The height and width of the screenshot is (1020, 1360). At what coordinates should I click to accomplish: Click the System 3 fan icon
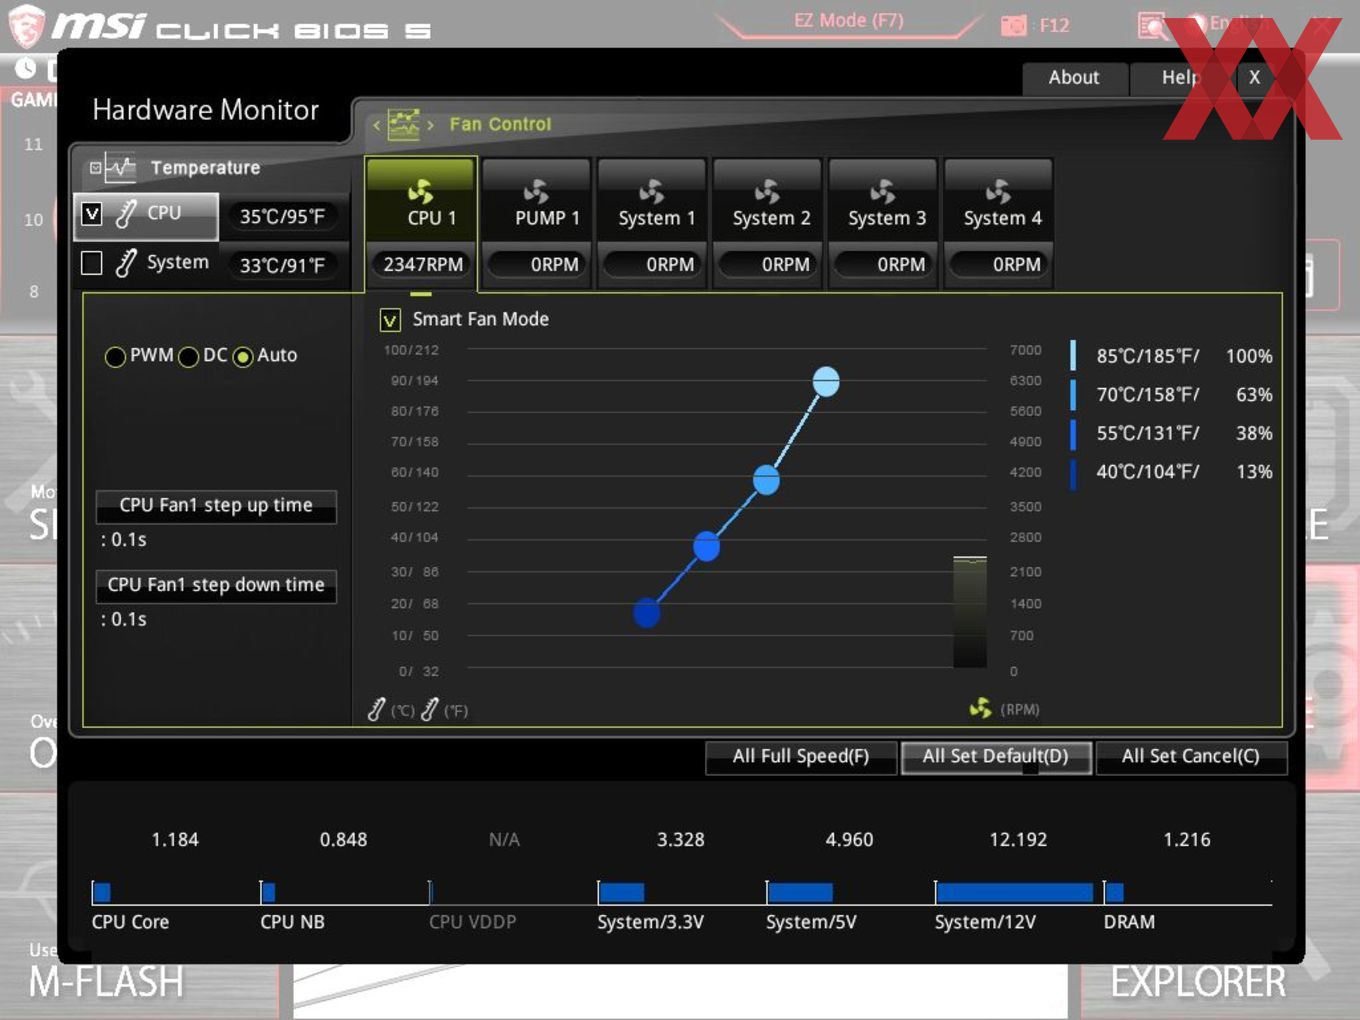tap(883, 191)
